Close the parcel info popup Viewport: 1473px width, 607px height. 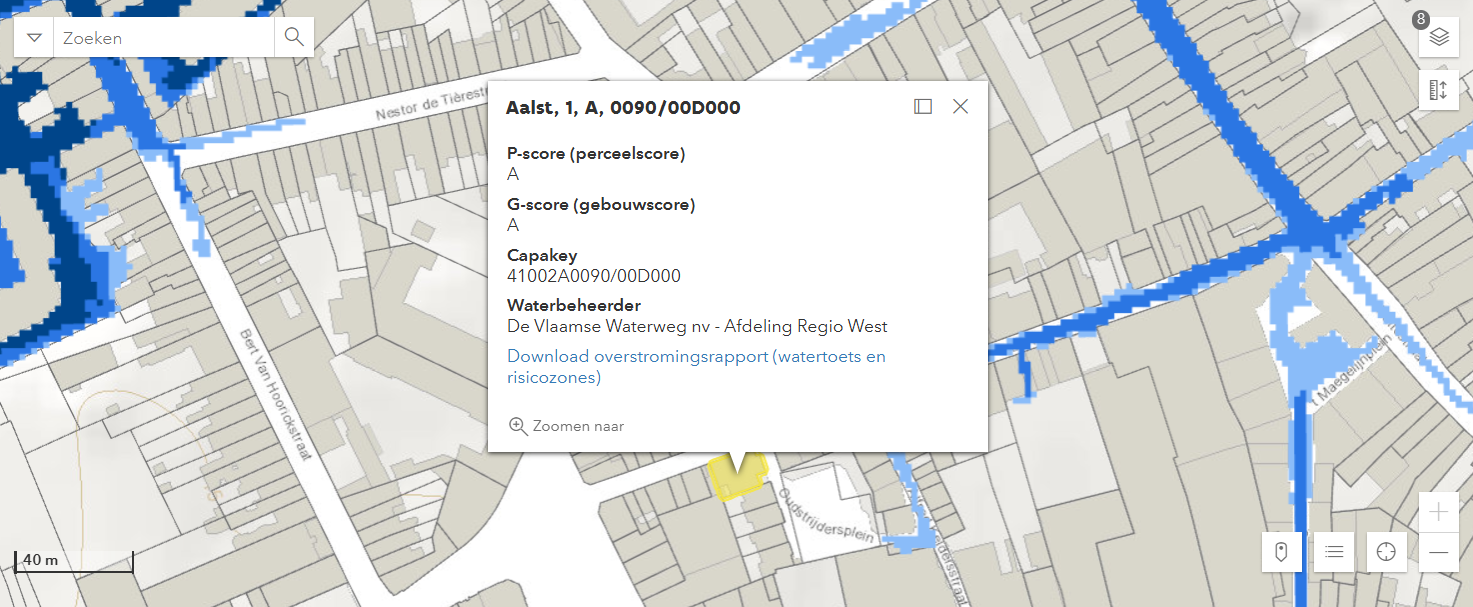(x=960, y=106)
